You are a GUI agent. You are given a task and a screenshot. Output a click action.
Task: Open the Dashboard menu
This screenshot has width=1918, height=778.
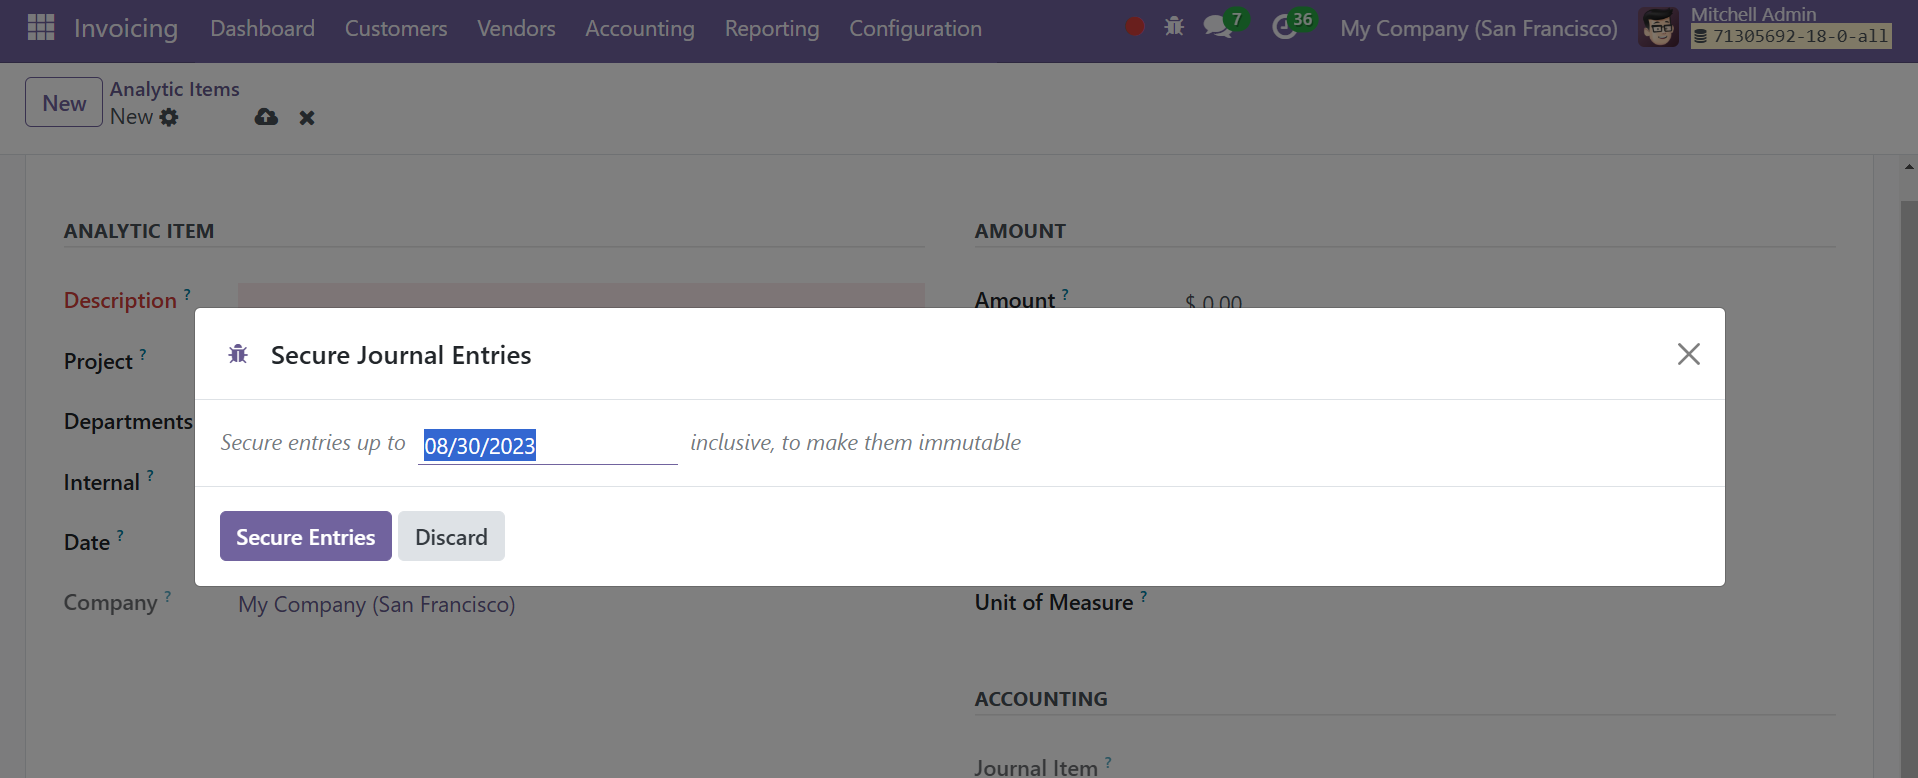click(262, 29)
